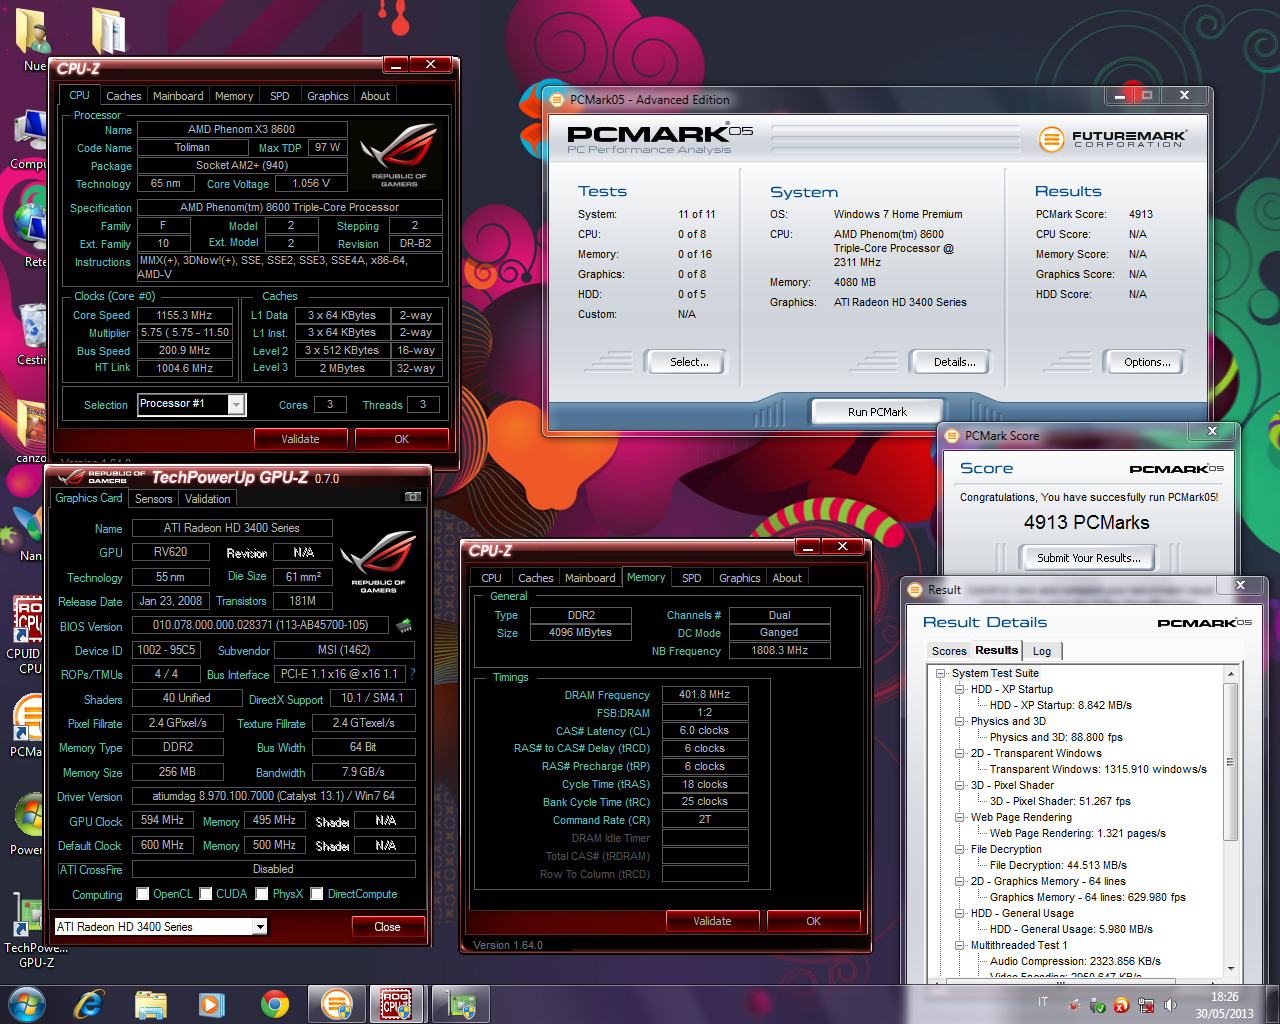Open SPD tab in bottom CPU-Z window
The height and width of the screenshot is (1024, 1280).
(692, 578)
